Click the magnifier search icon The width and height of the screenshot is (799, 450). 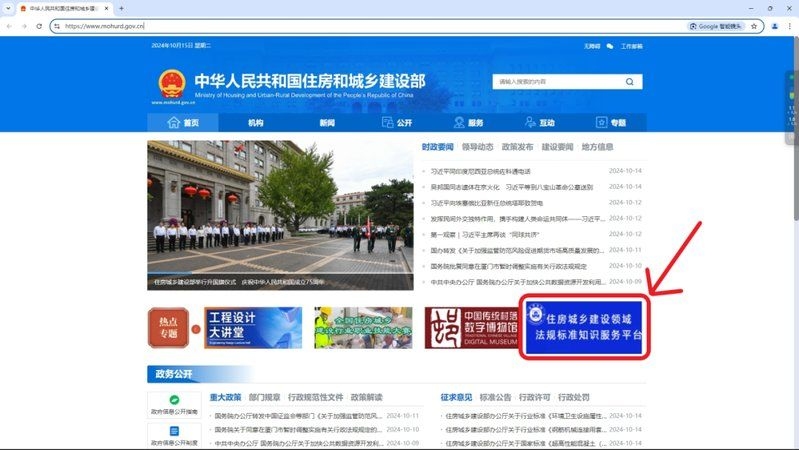click(x=630, y=82)
